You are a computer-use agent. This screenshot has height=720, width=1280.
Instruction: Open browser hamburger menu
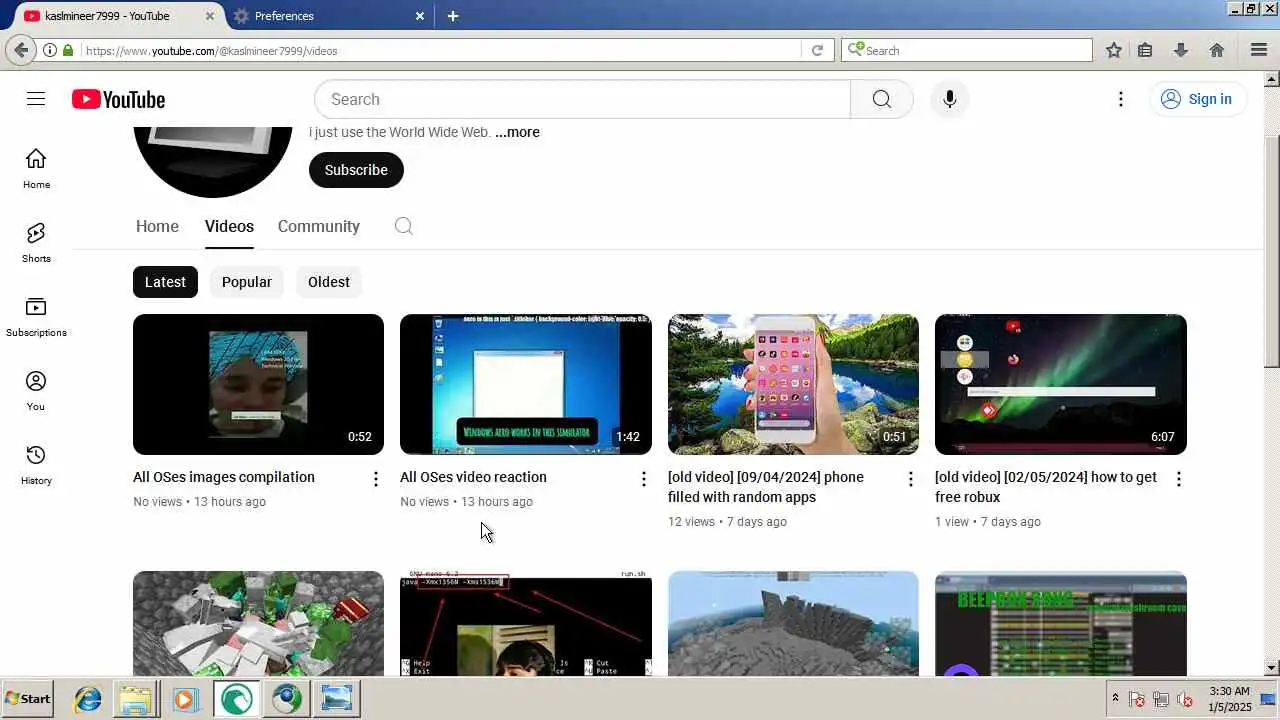1259,50
